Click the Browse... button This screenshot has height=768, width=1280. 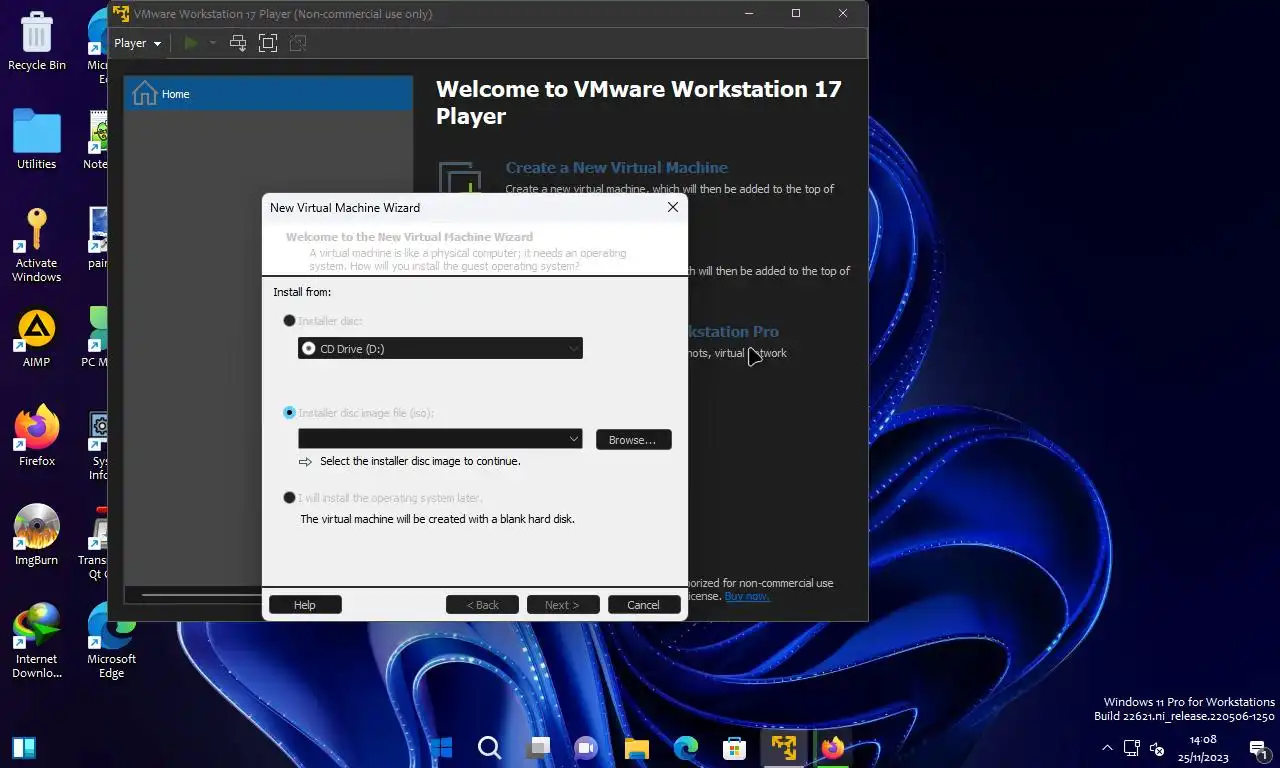(633, 440)
